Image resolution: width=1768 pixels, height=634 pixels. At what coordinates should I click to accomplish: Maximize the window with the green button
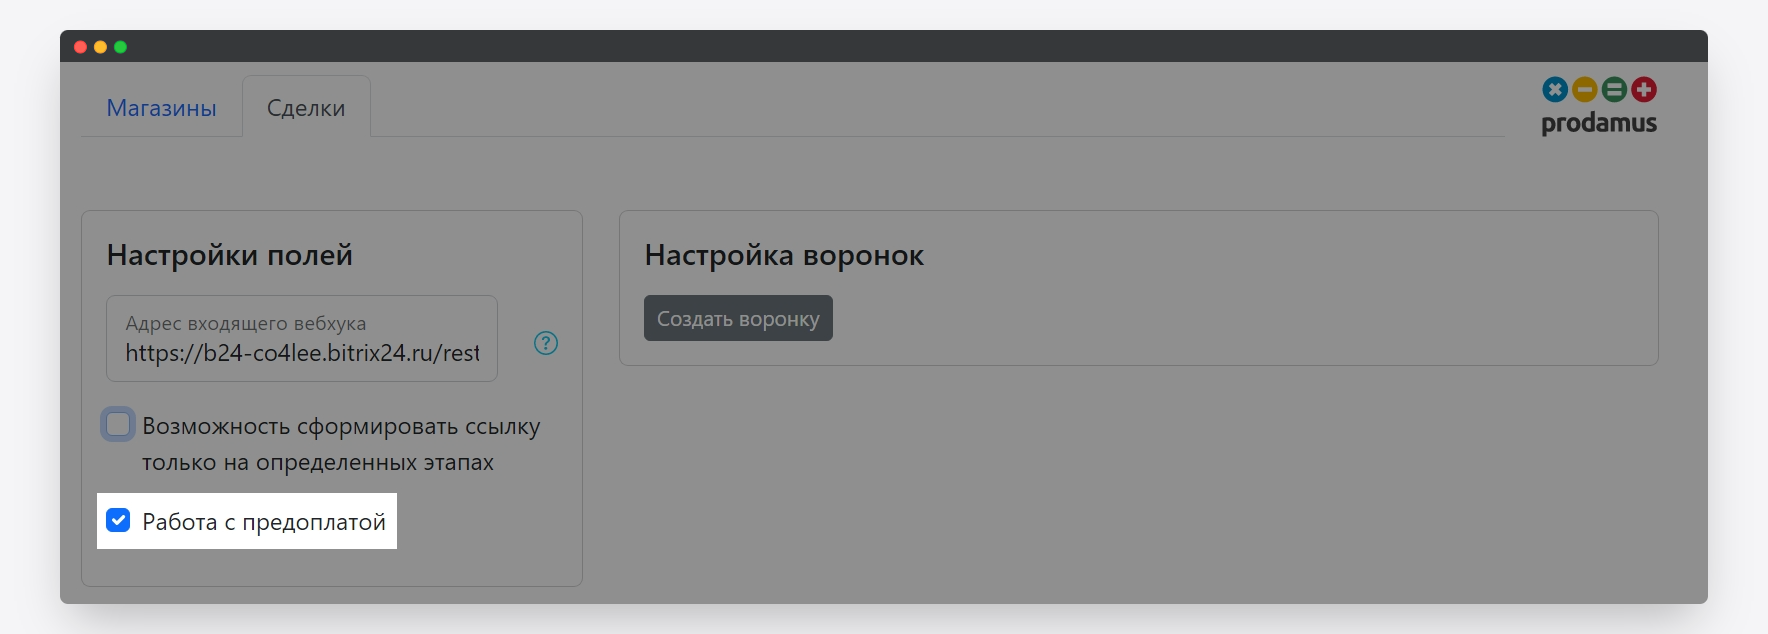120,47
